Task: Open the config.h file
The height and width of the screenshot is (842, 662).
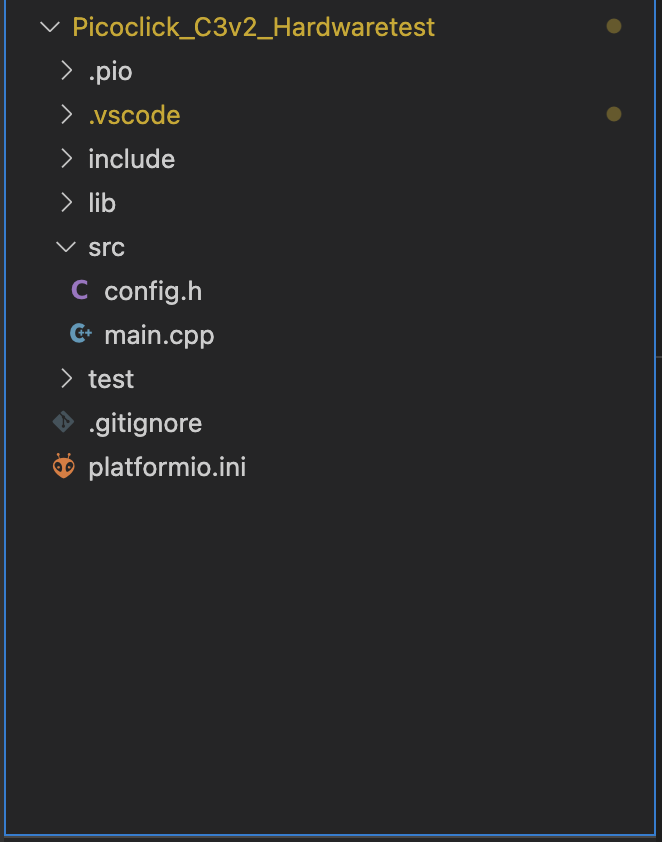Action: click(153, 292)
